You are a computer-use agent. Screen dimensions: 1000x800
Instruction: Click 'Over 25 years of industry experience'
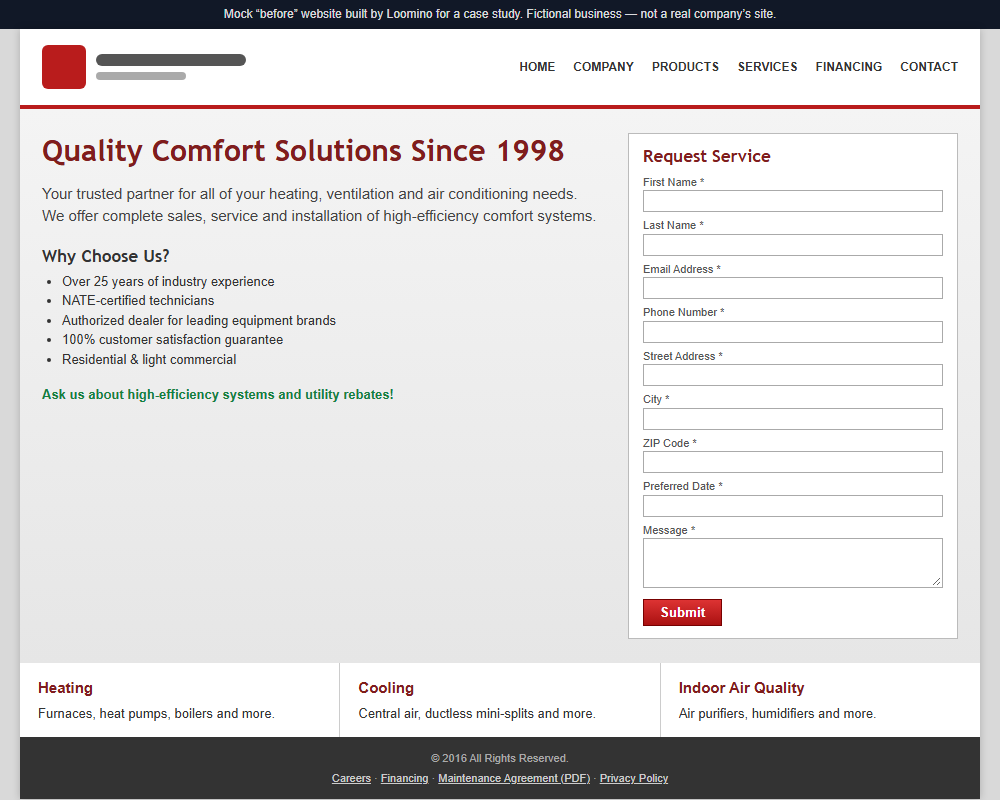tap(168, 281)
